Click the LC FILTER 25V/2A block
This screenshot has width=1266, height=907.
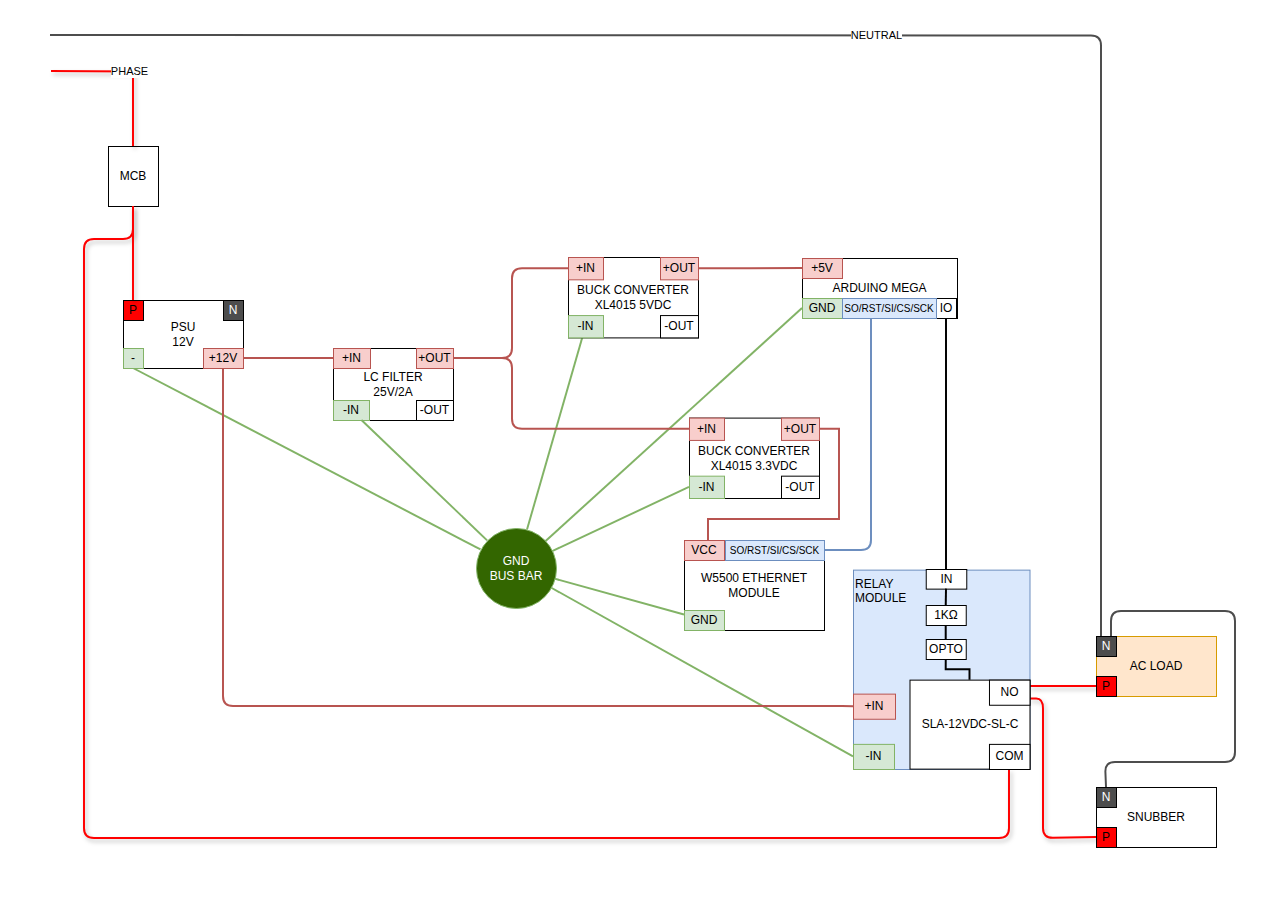393,384
